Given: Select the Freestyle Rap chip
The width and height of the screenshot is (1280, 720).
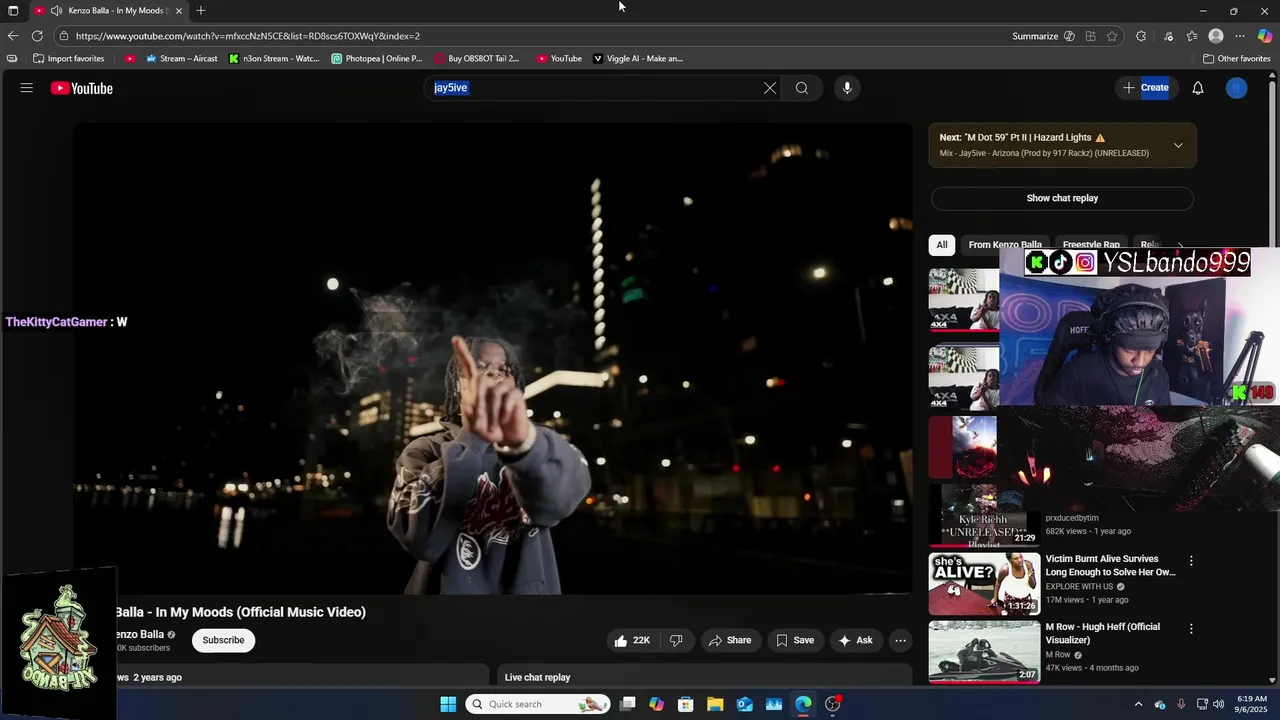Looking at the screenshot, I should click(1091, 245).
